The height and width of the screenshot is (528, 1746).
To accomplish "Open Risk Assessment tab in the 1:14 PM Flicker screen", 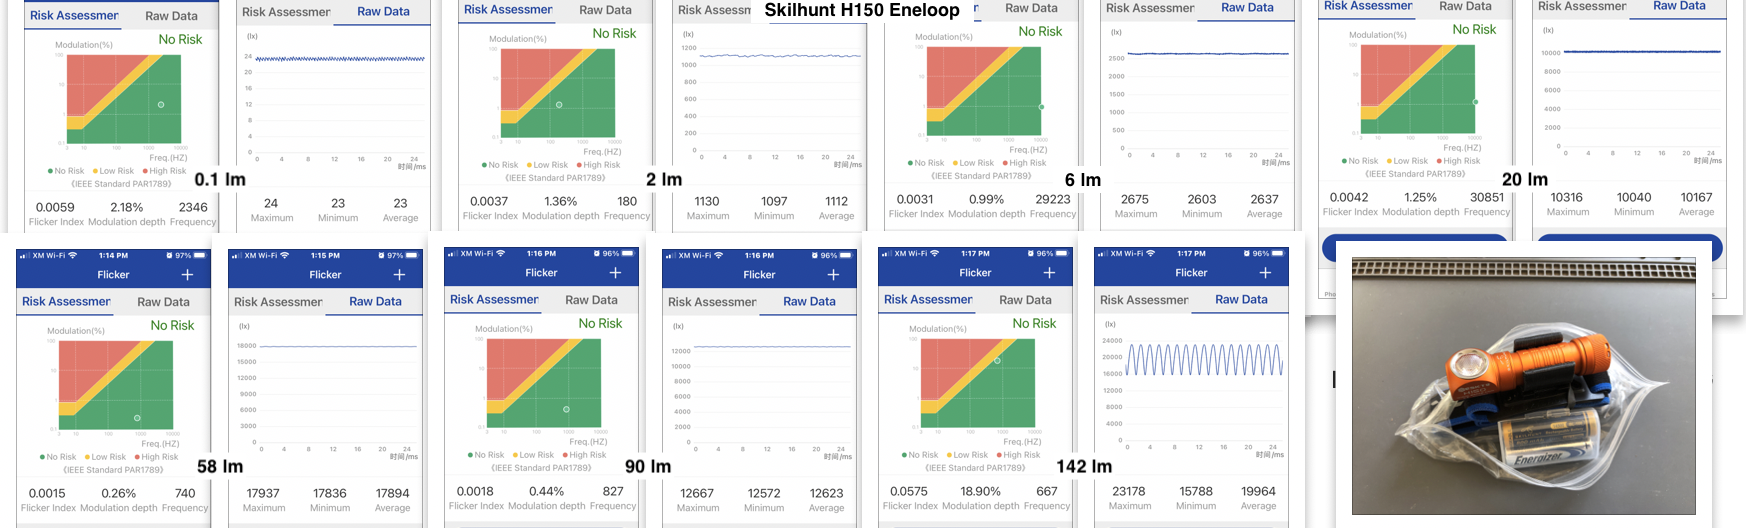I will click(x=66, y=301).
